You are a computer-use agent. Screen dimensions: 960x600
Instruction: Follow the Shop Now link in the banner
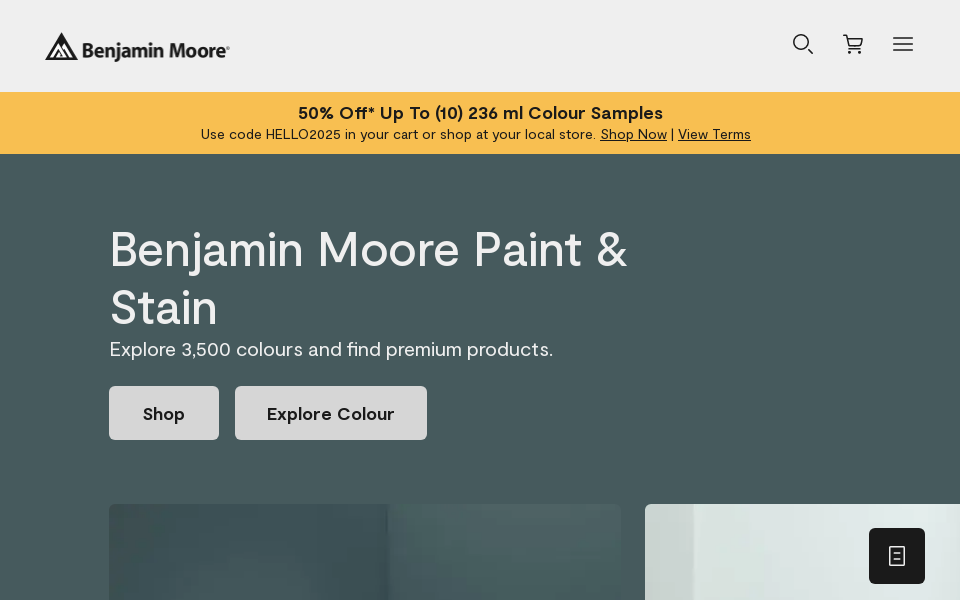(x=633, y=134)
